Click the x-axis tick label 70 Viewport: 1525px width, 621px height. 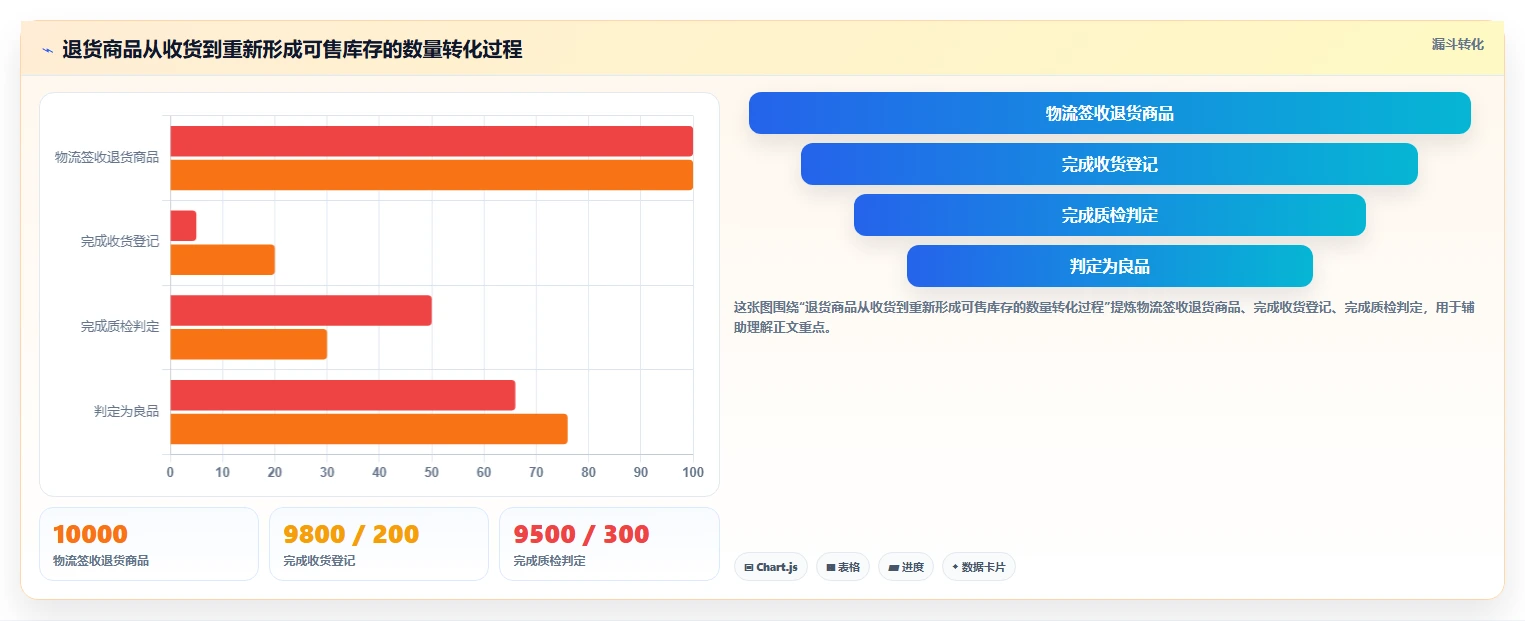point(536,472)
